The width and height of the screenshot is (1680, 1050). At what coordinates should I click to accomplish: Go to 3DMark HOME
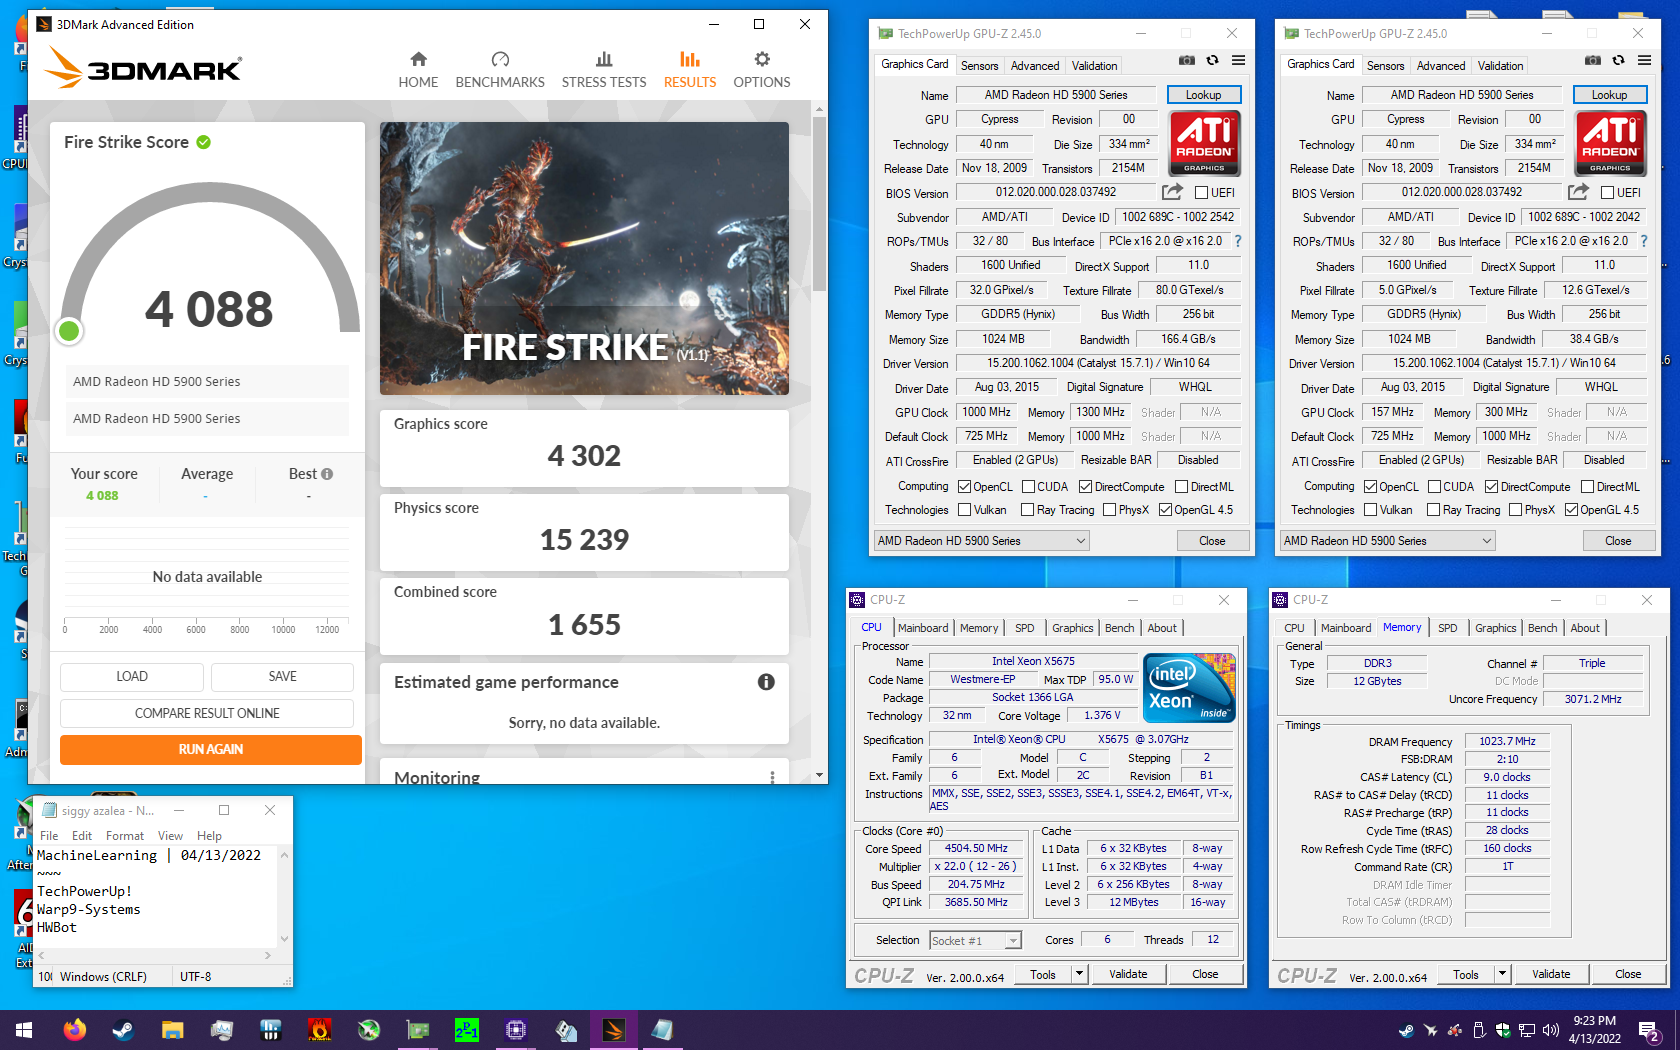(418, 70)
